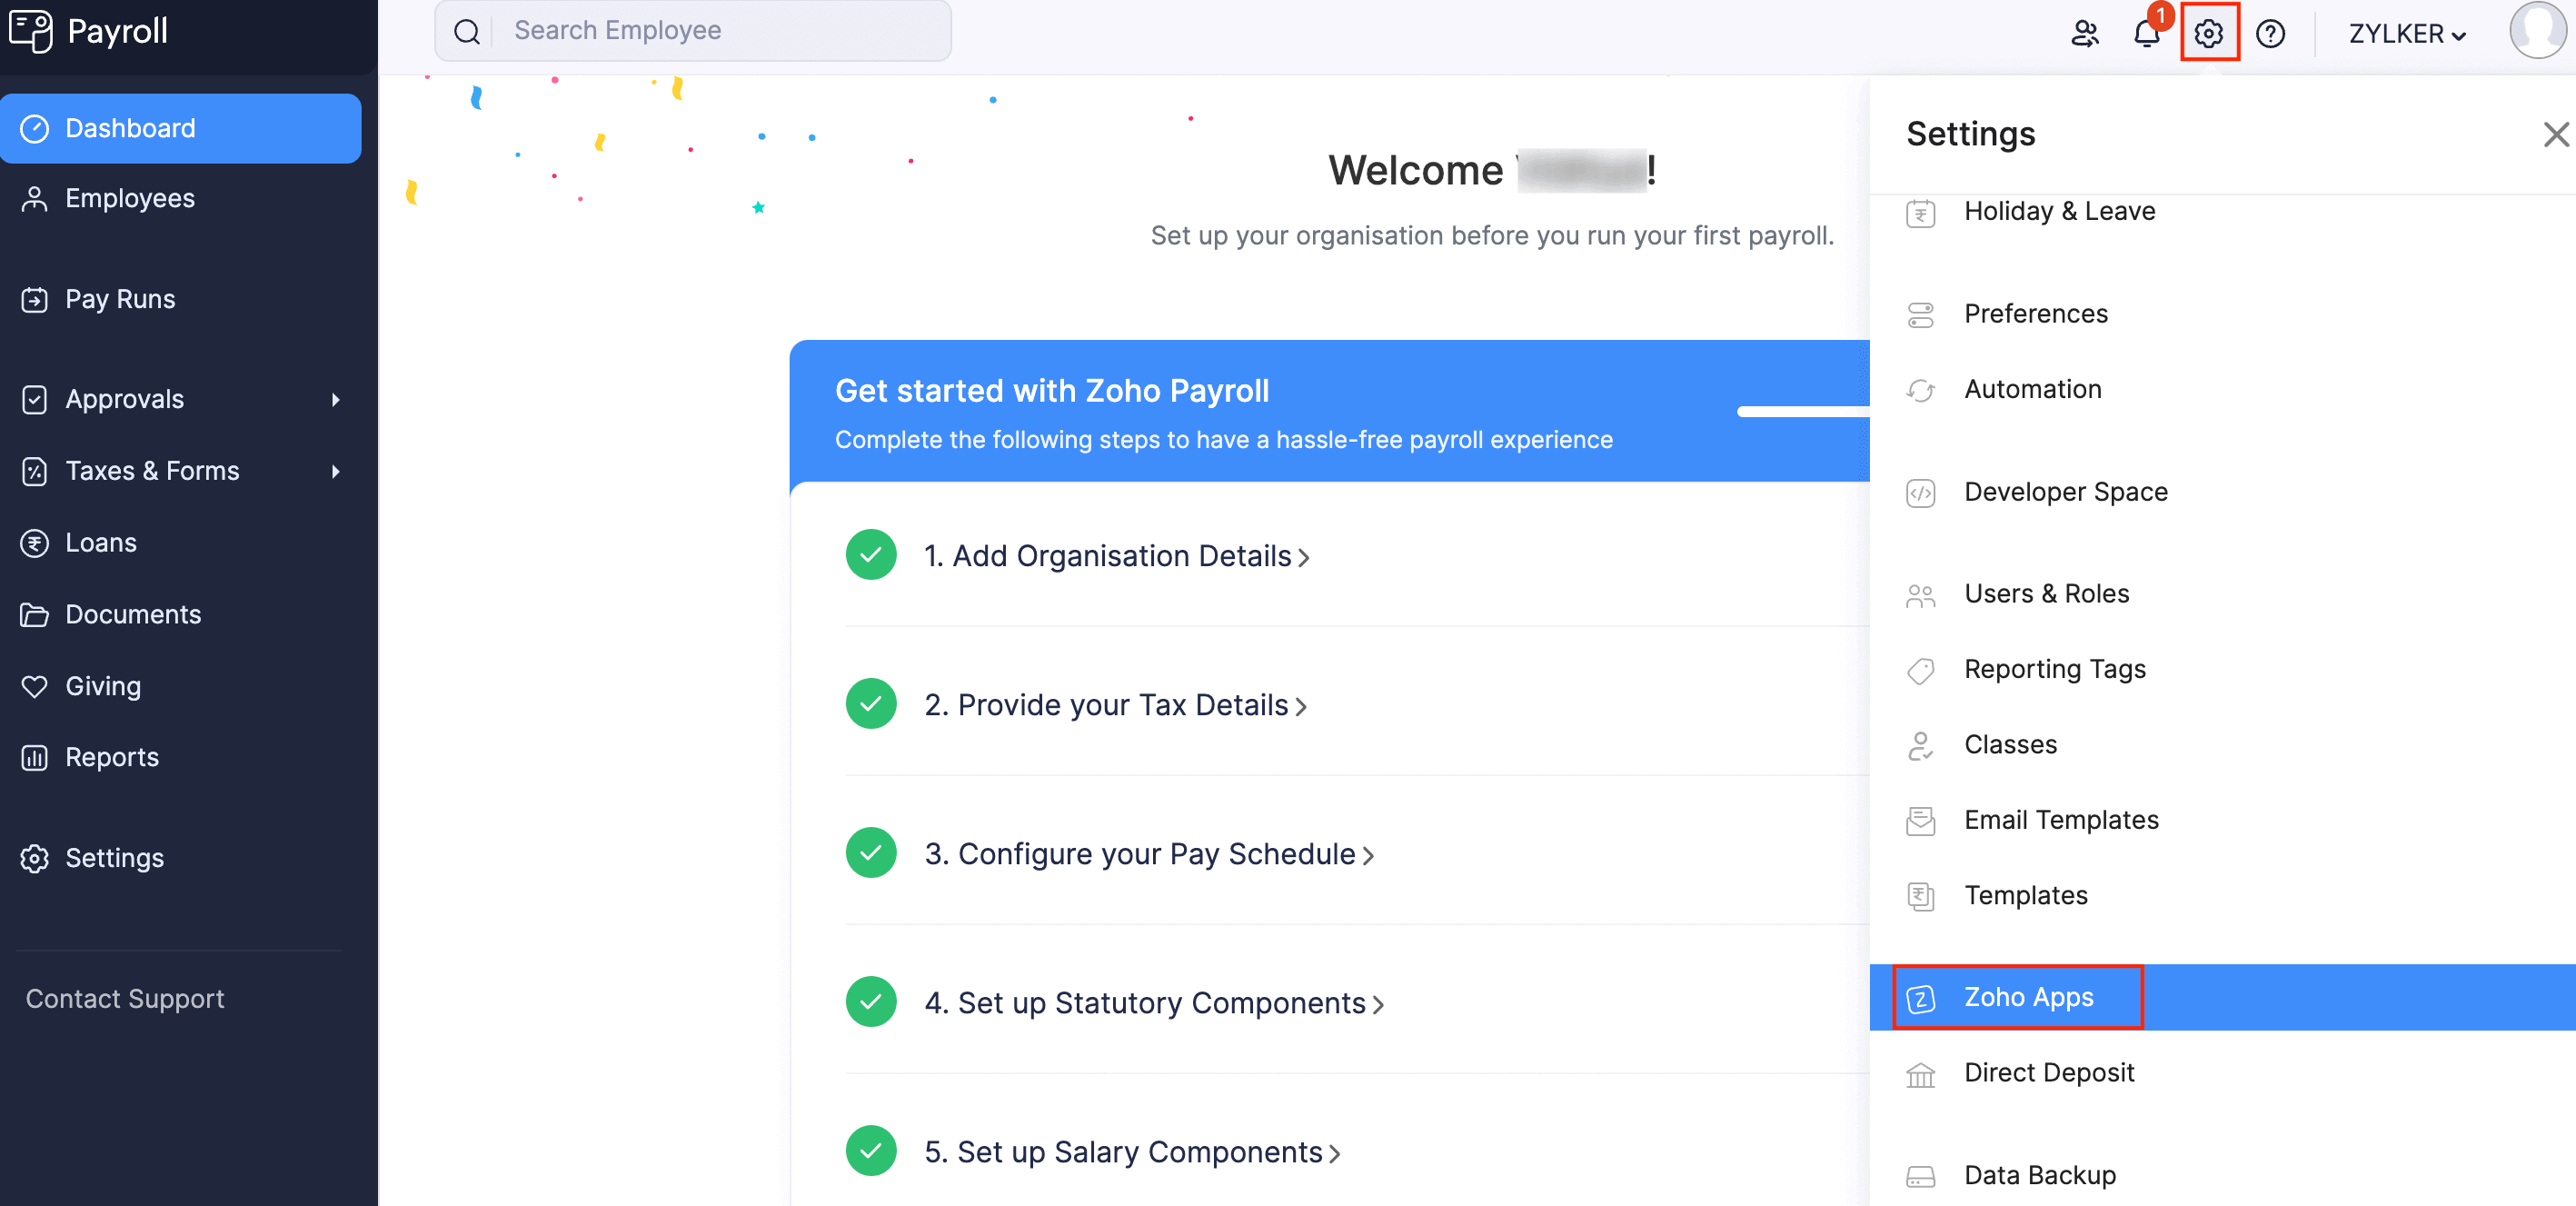
Task: Expand the Approvals sidebar submenu
Action: 335,399
